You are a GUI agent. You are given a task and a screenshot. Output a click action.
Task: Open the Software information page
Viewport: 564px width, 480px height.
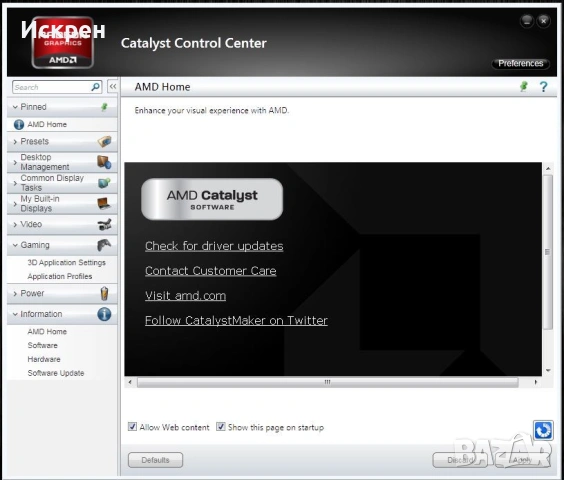point(42,345)
